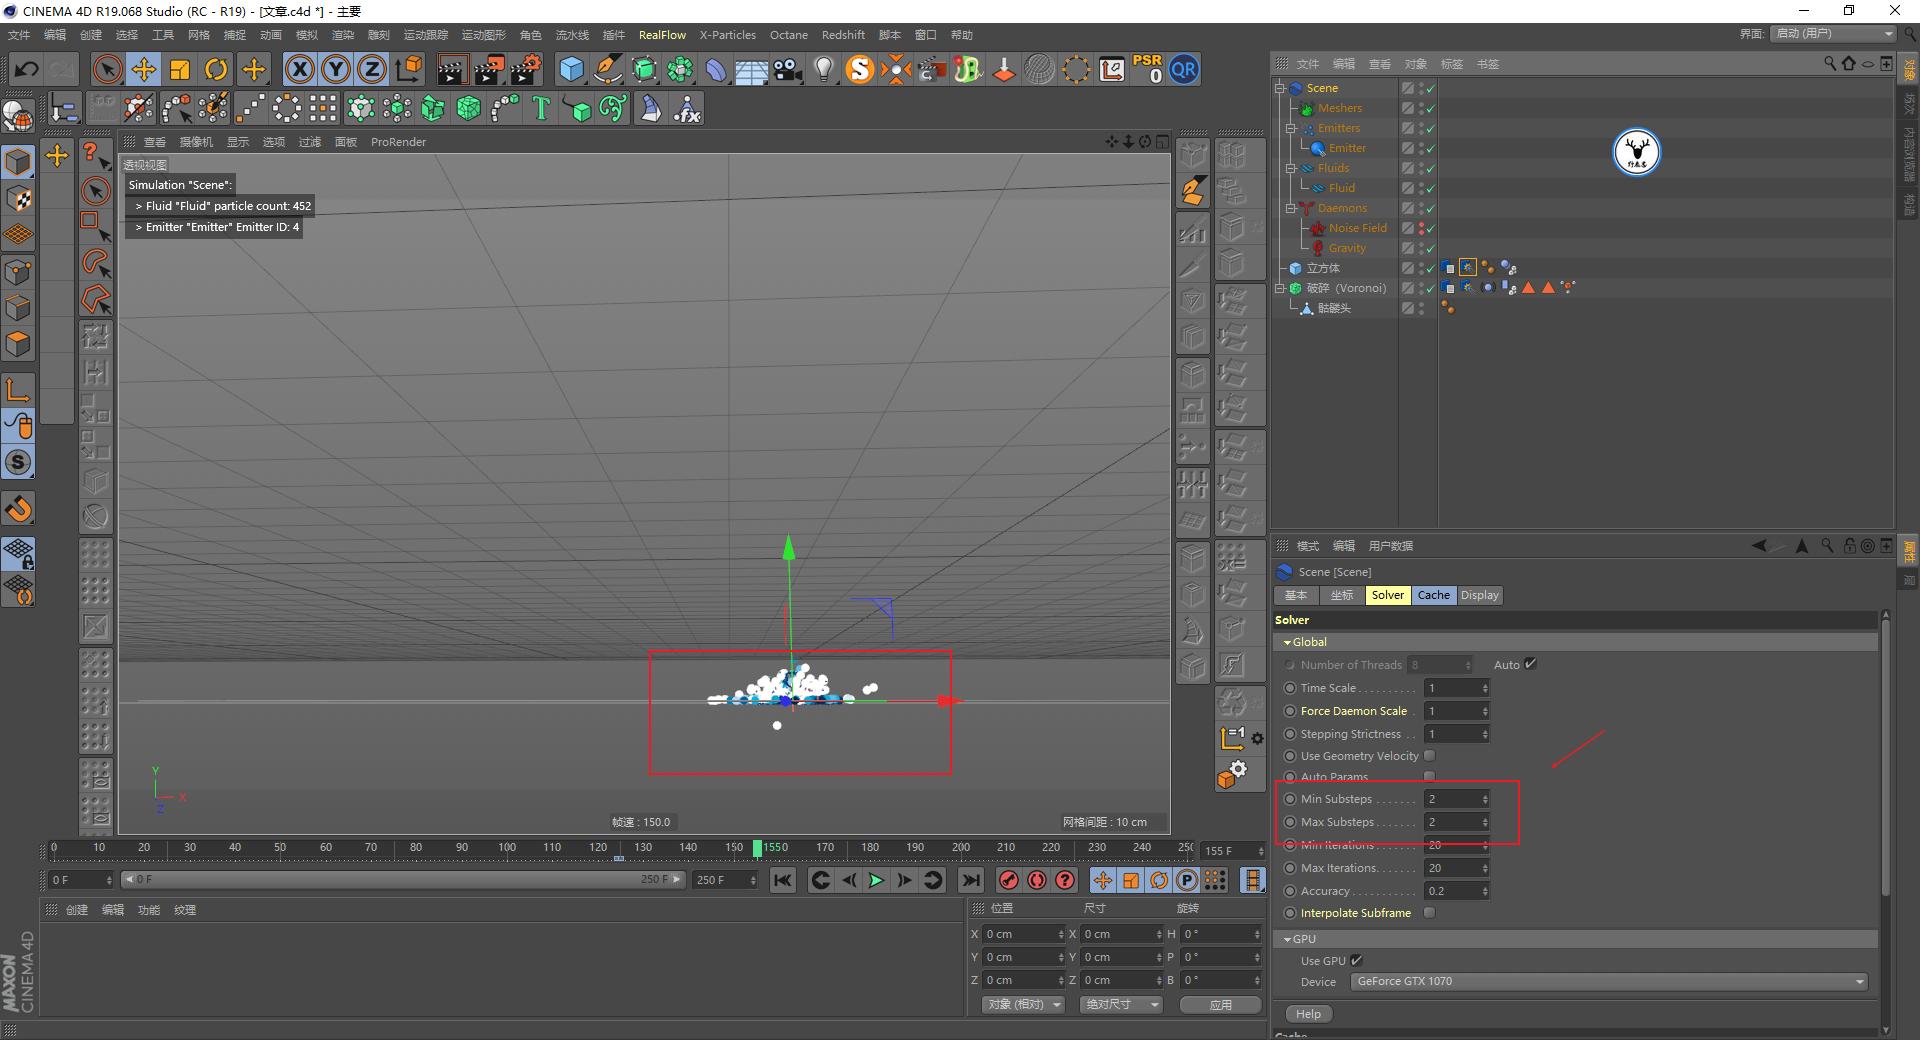
Task: Toggle the green enable checkmark on Noise Field
Action: (x=1430, y=228)
